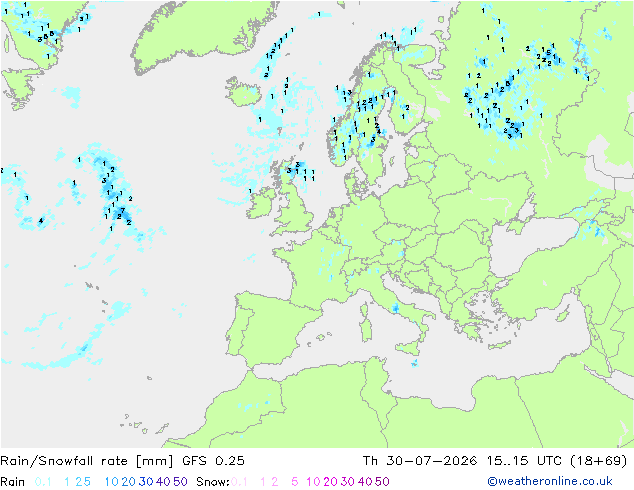The height and width of the screenshot is (490, 634).
Task: Click the Rain legend label
Action: [x=13, y=482]
